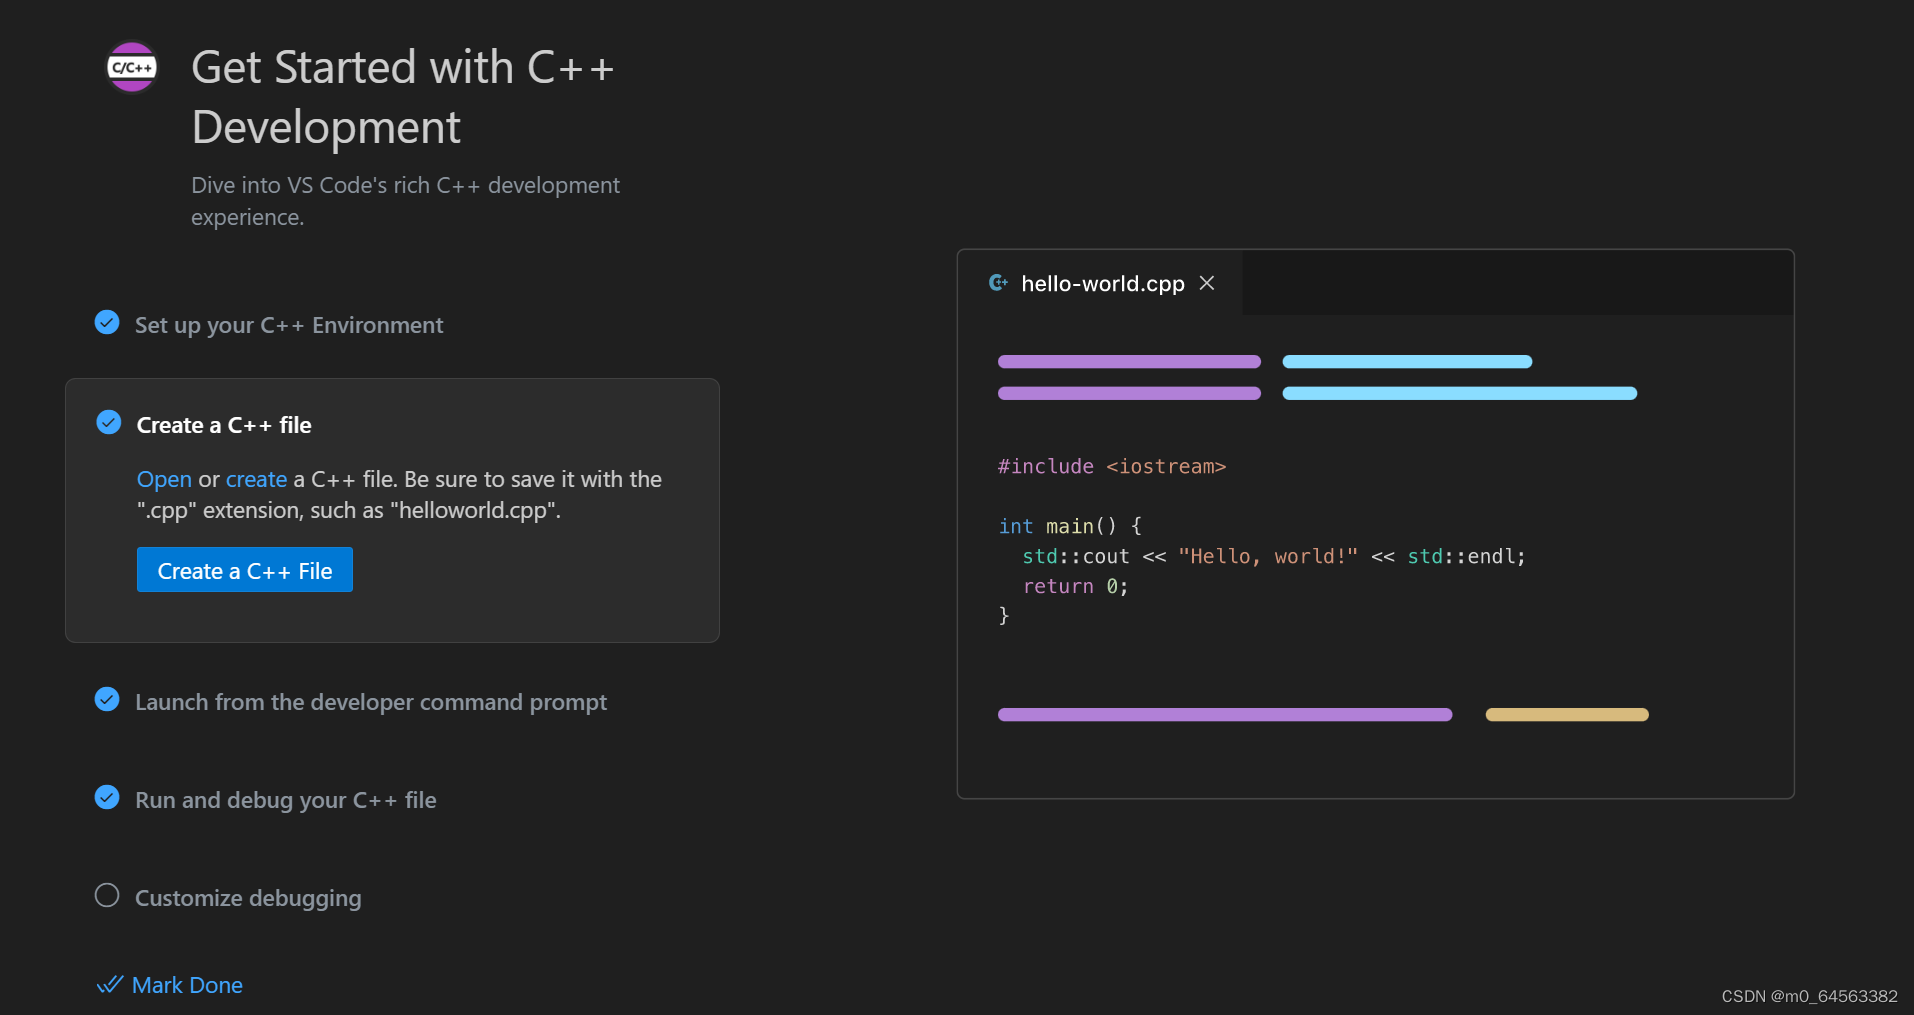Viewport: 1914px width, 1015px height.
Task: Toggle completion of the Set up your C++ Environment step
Action: click(x=106, y=322)
